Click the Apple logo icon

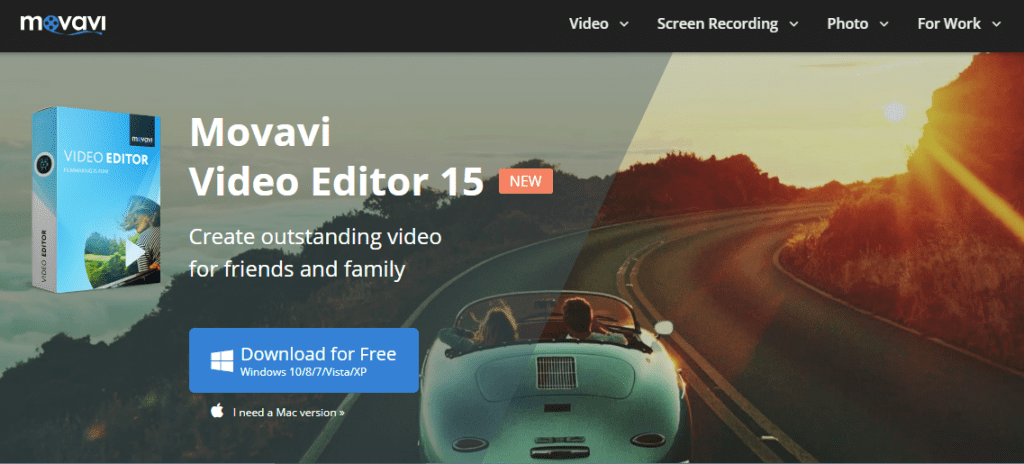tap(217, 411)
